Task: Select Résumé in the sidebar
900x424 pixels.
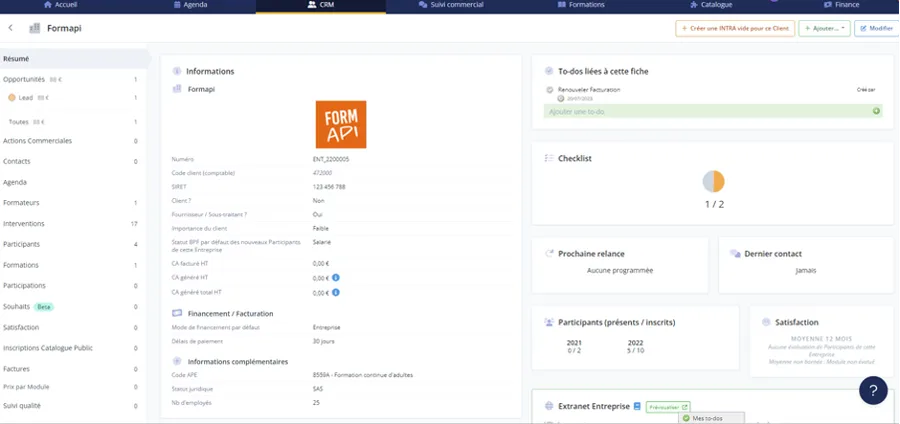Action: (73, 59)
